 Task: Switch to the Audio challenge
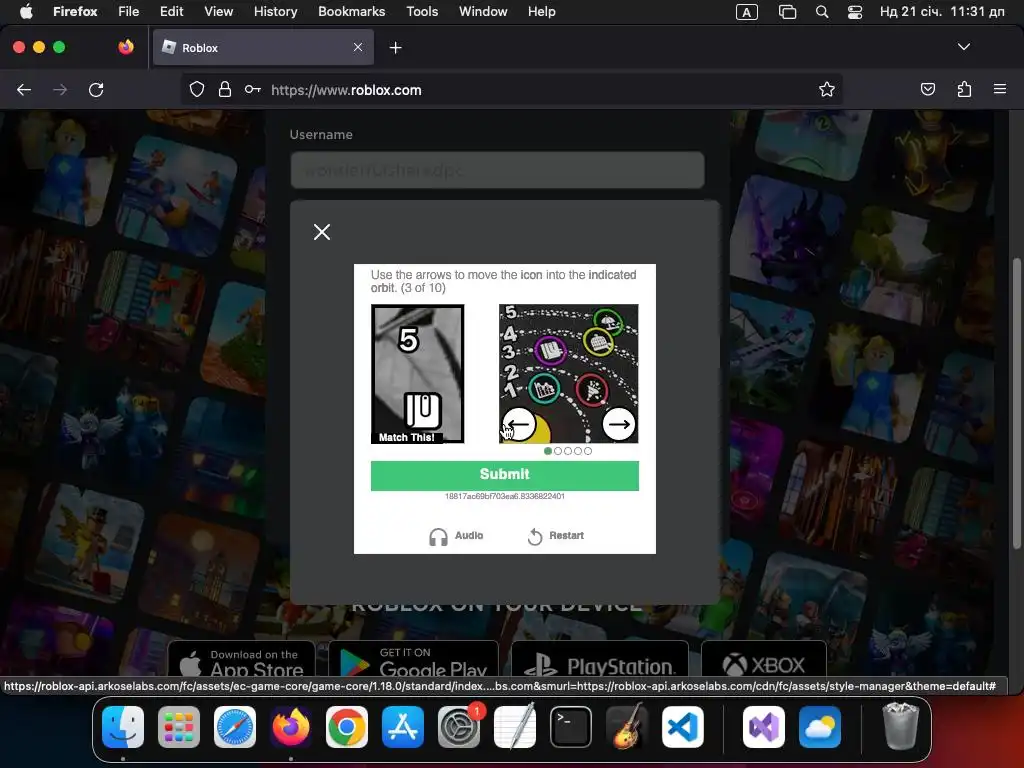456,536
